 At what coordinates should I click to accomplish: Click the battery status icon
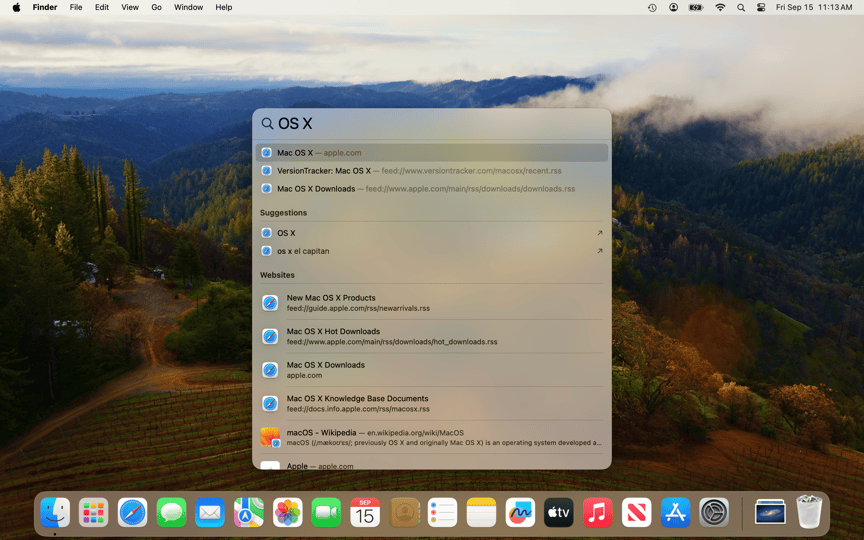pyautogui.click(x=696, y=7)
